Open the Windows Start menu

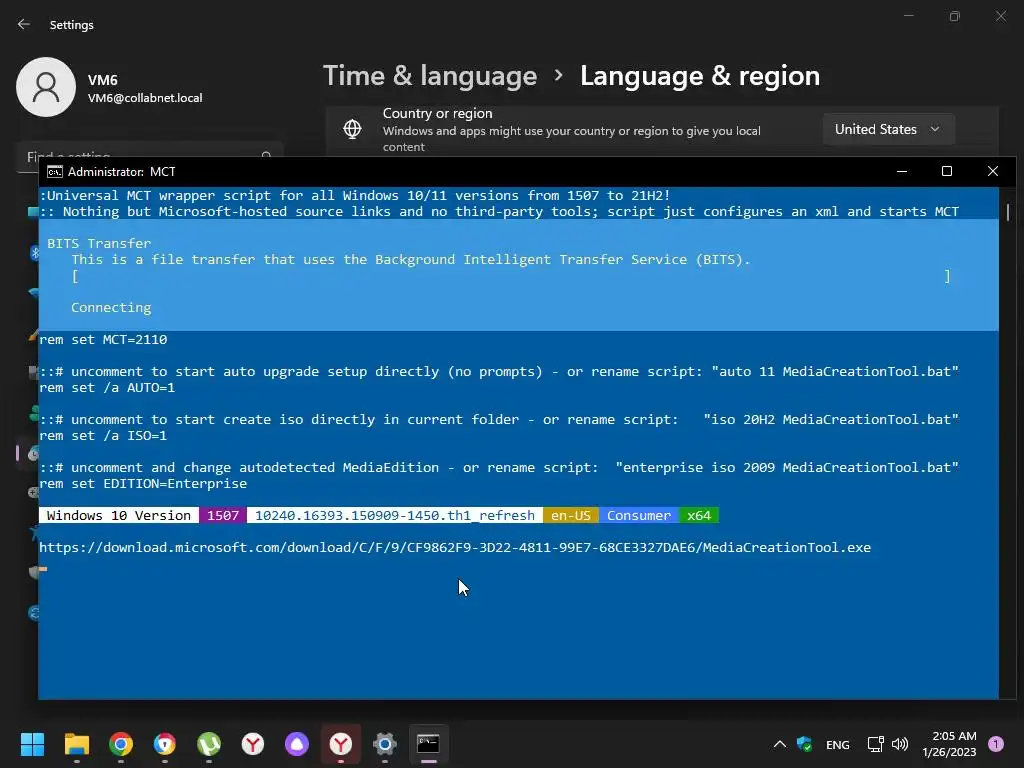pyautogui.click(x=32, y=744)
